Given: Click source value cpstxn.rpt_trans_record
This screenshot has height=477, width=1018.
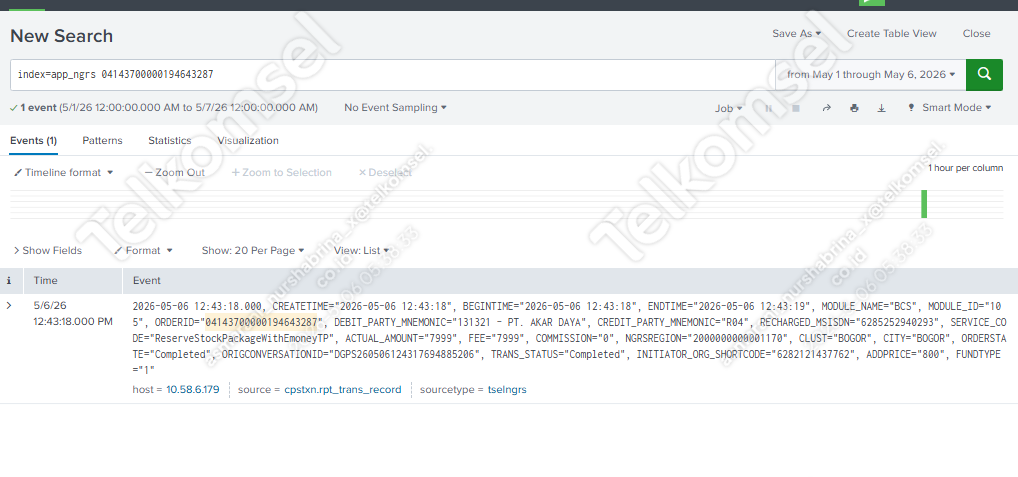Looking at the screenshot, I should point(343,390).
